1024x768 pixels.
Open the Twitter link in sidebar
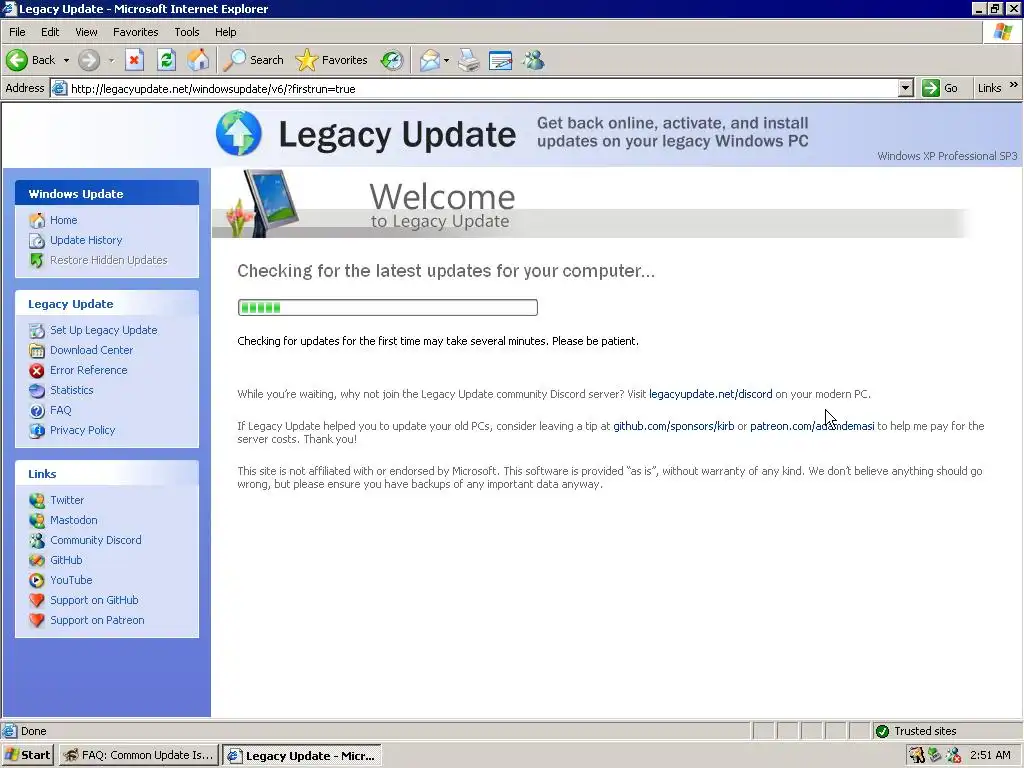pos(67,500)
